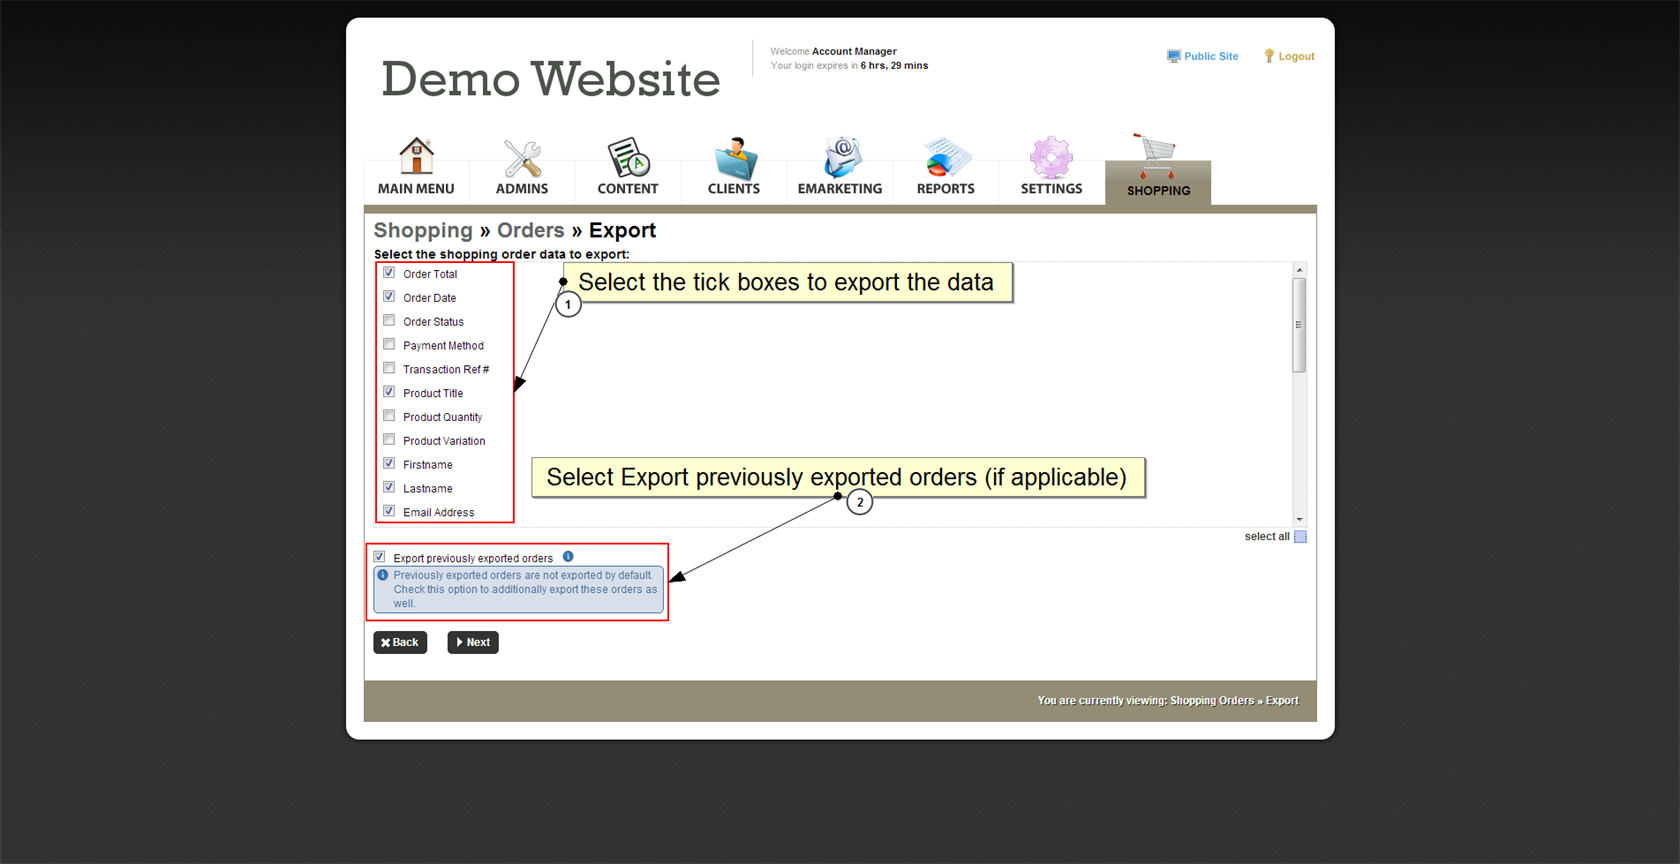
Task: Open the Content document icon
Action: pyautogui.click(x=628, y=158)
